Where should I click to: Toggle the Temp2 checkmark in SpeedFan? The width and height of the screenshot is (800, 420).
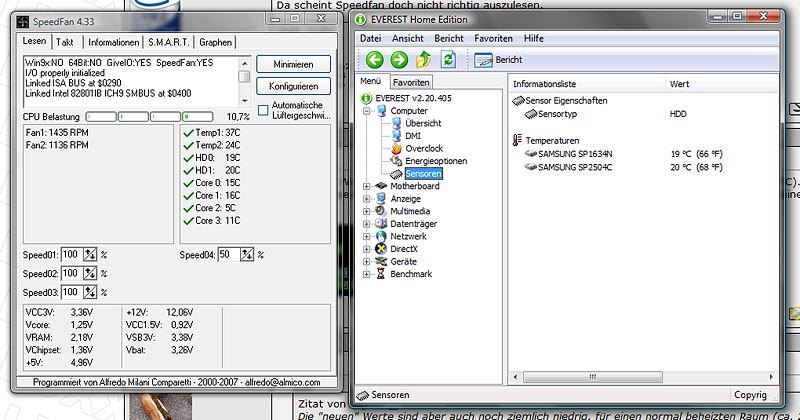coord(188,145)
